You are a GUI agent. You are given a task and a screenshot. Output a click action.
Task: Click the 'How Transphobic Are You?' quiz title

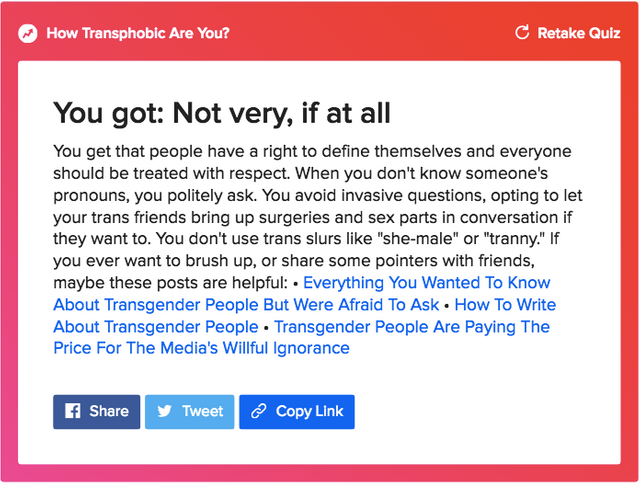click(x=138, y=33)
